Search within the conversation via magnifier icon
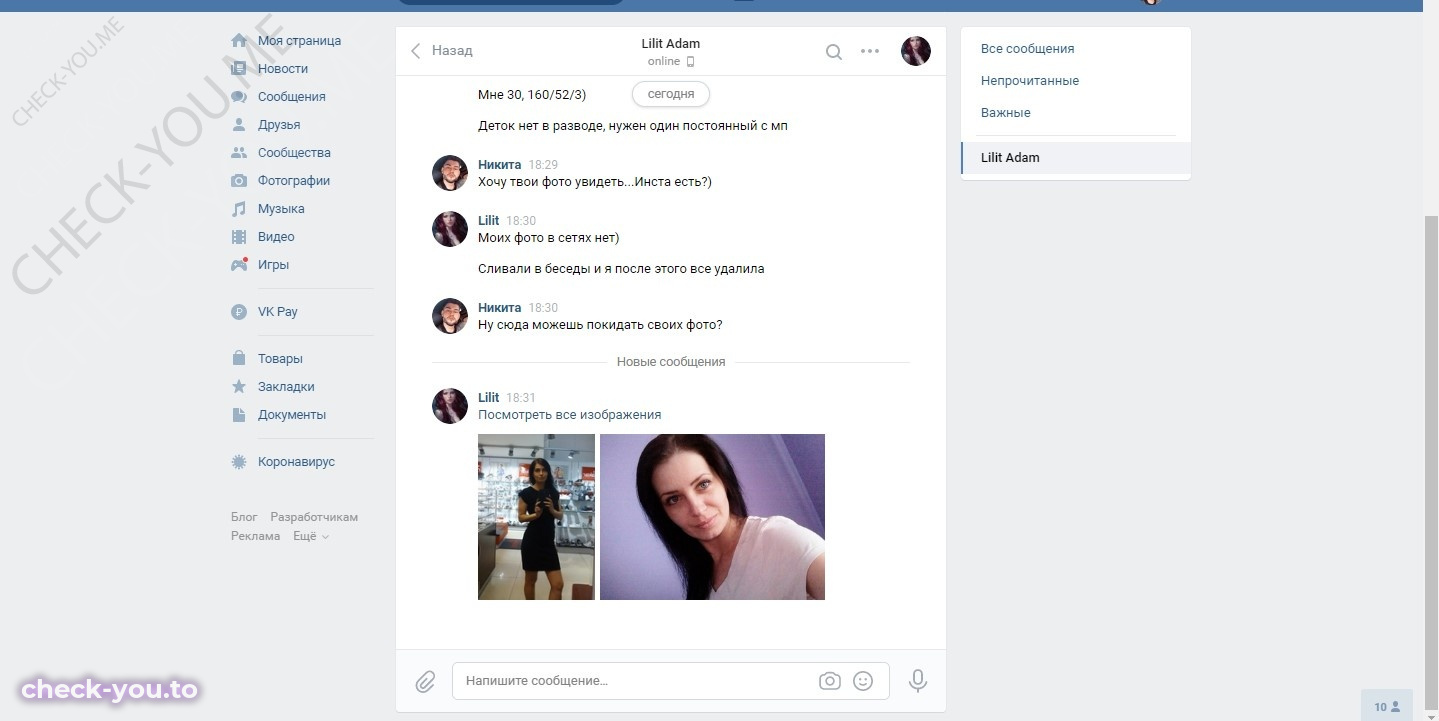The height and width of the screenshot is (721, 1439). [833, 52]
